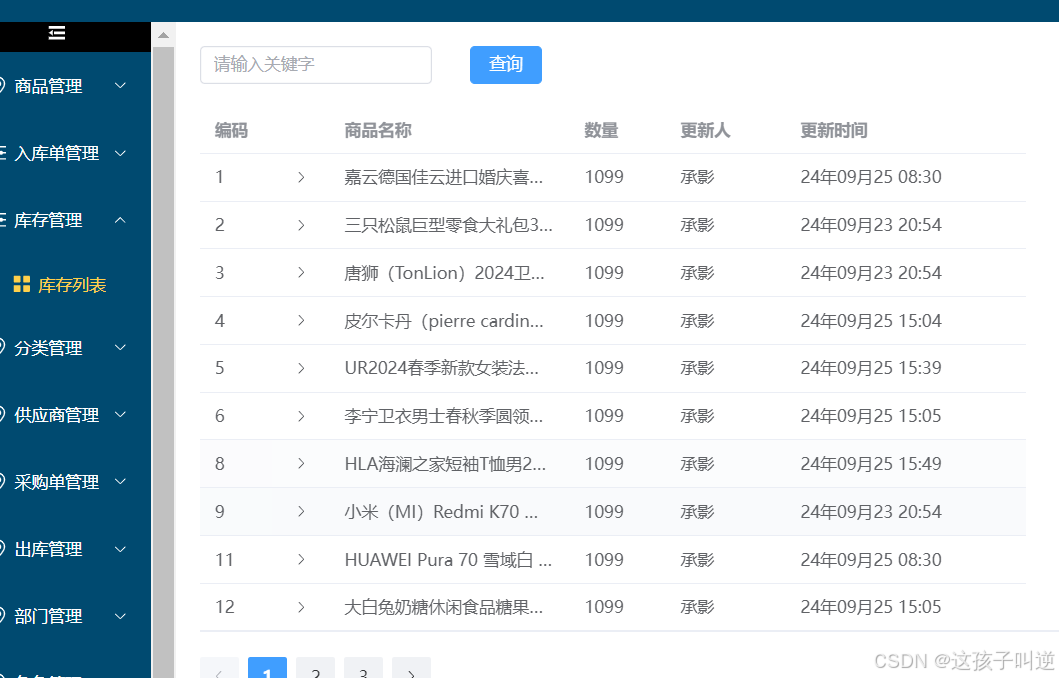Image resolution: width=1059 pixels, height=678 pixels.
Task: Click the 24年09月25 15:49 timestamp
Action: pos(871,464)
